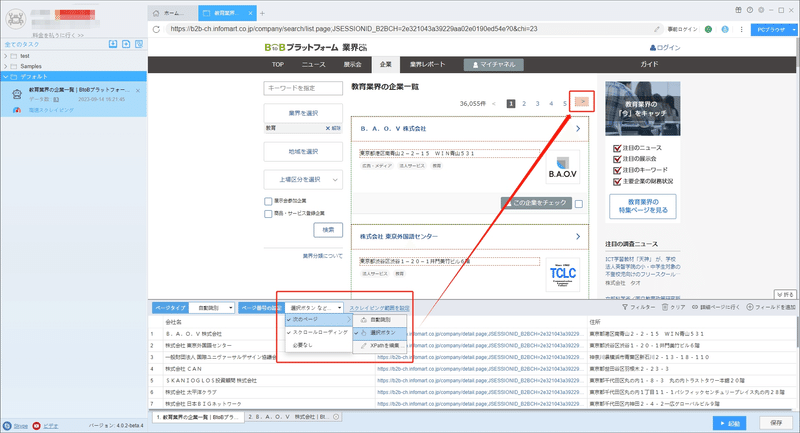Open the ガイド nav item
Image resolution: width=800 pixels, height=433 pixels.
(x=649, y=64)
